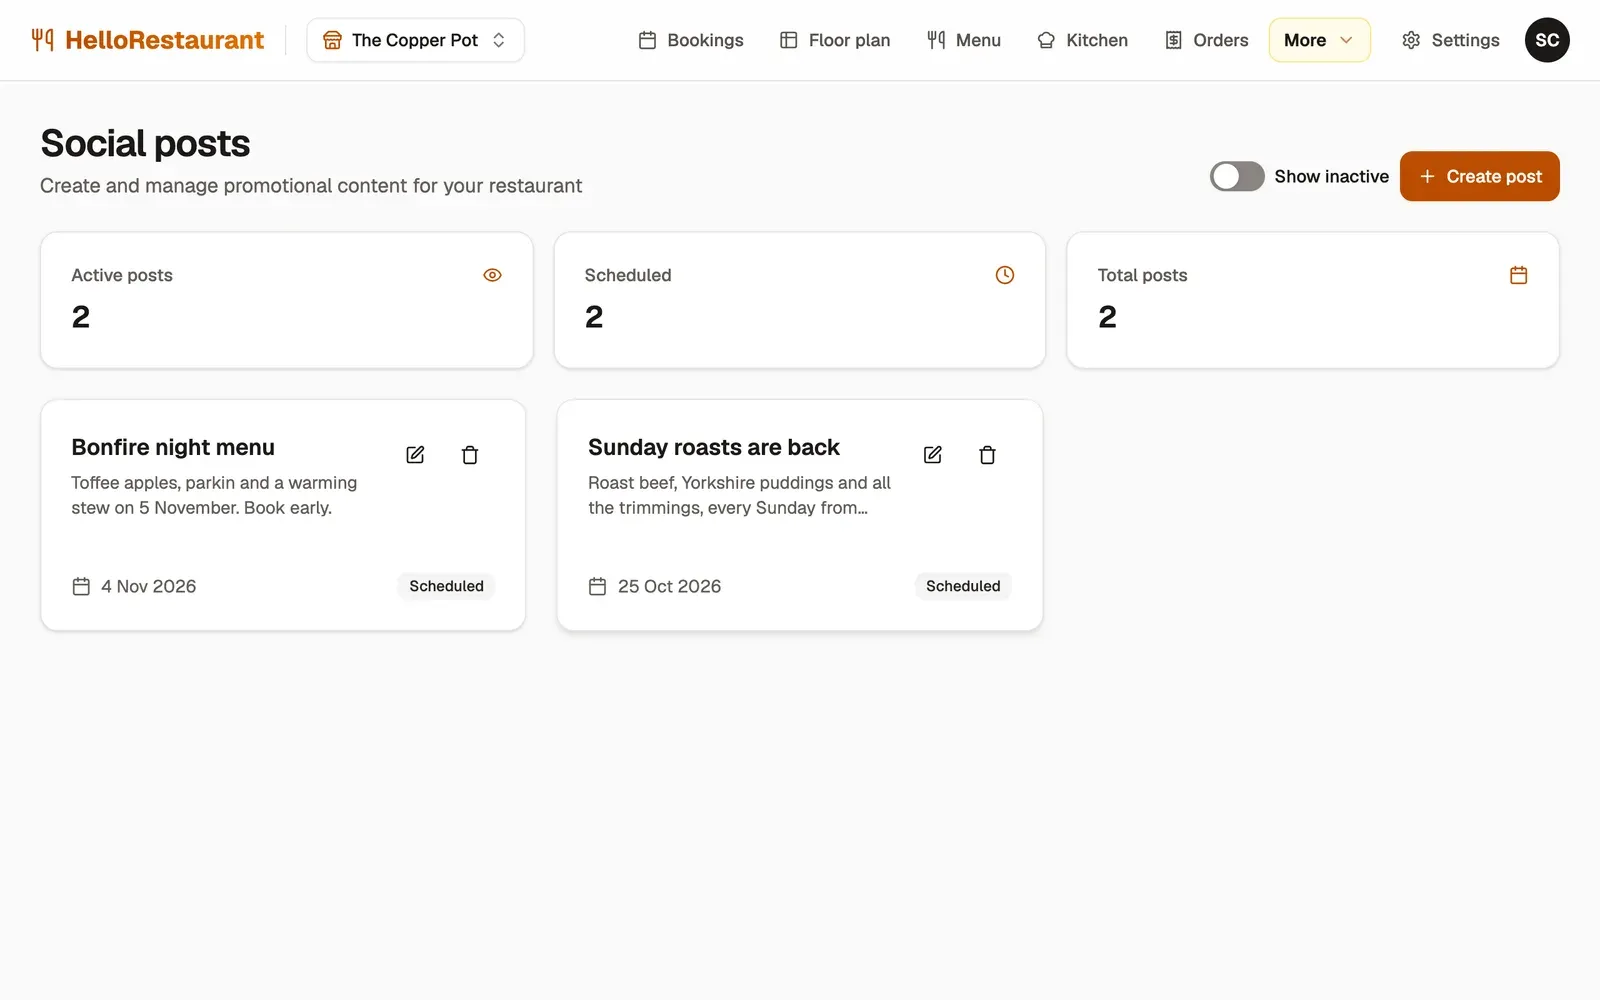Viewport: 1600px width, 1000px height.
Task: Edit the Sunday roasts are back post
Action: [x=932, y=455]
